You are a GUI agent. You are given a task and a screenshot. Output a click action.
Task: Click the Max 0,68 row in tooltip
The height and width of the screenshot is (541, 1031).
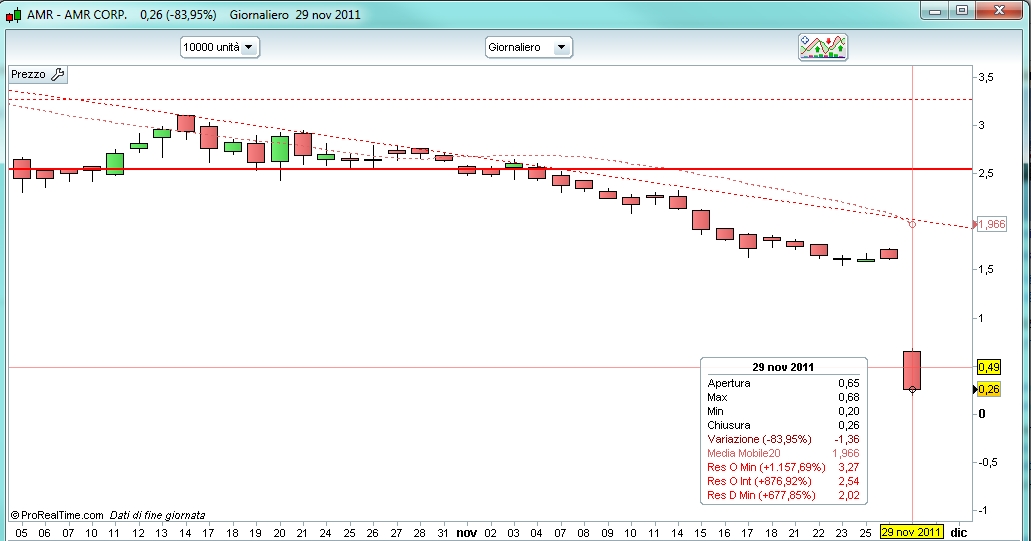(x=783, y=397)
